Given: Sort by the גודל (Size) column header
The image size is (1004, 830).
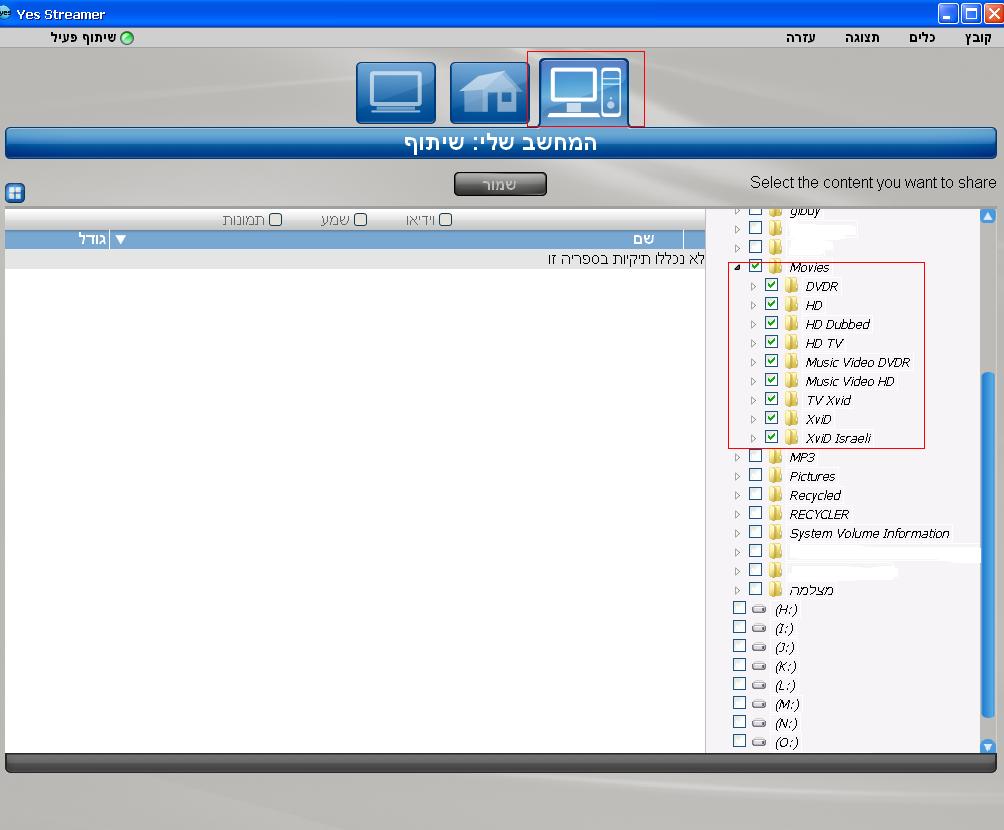Looking at the screenshot, I should pos(94,239).
